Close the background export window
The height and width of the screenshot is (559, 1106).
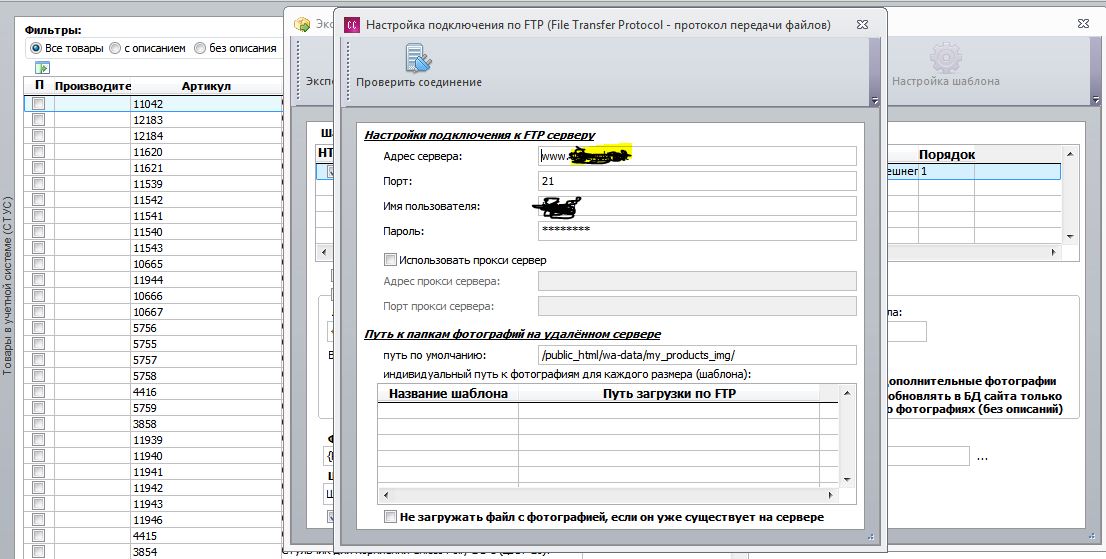point(1083,24)
